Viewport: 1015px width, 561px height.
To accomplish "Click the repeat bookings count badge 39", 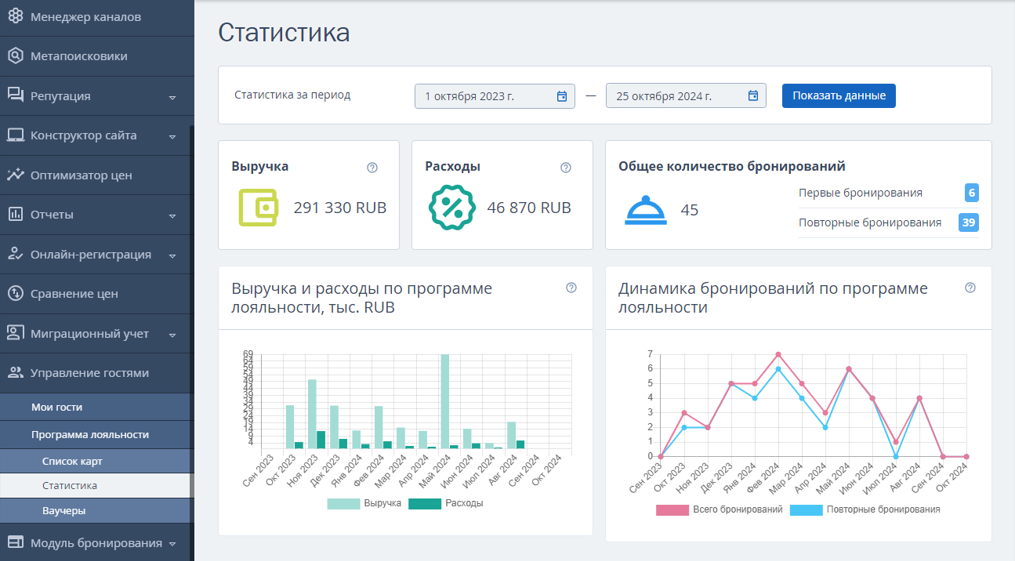I will pos(968,223).
